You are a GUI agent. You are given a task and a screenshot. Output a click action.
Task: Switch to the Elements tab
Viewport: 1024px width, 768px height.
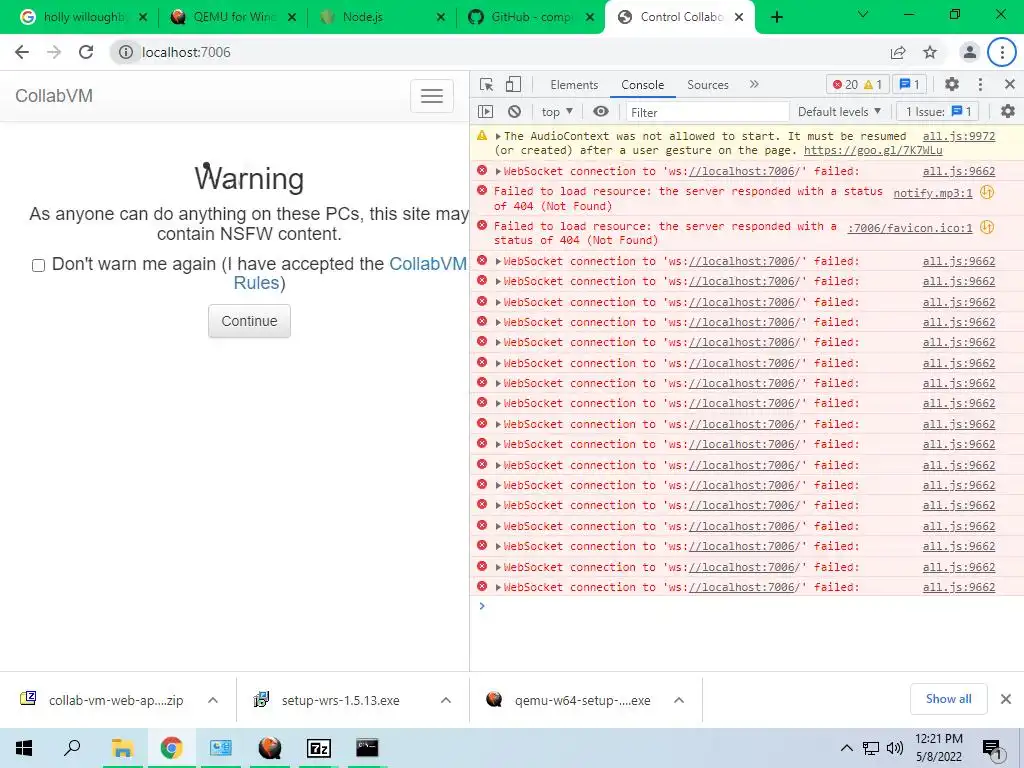pos(574,85)
